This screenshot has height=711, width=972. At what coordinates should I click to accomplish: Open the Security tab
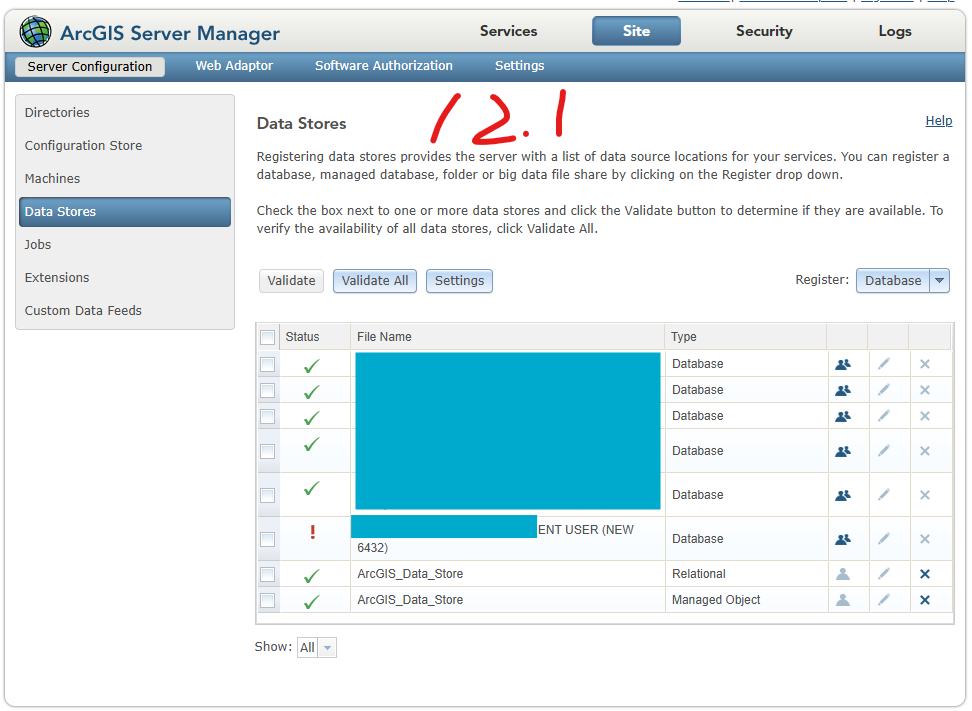point(764,31)
